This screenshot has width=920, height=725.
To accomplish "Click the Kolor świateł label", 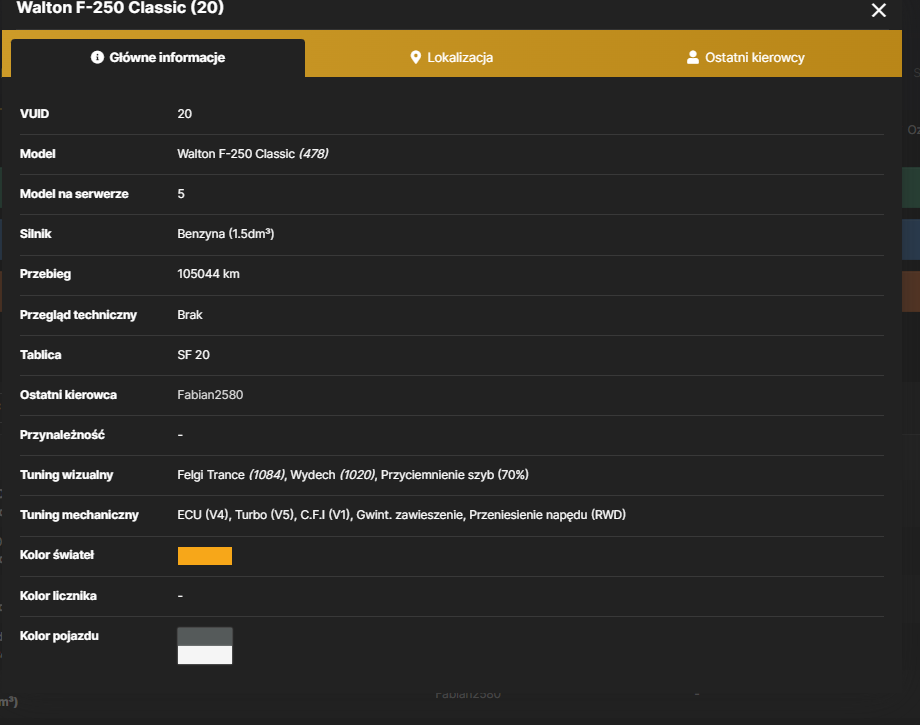I will pos(57,555).
